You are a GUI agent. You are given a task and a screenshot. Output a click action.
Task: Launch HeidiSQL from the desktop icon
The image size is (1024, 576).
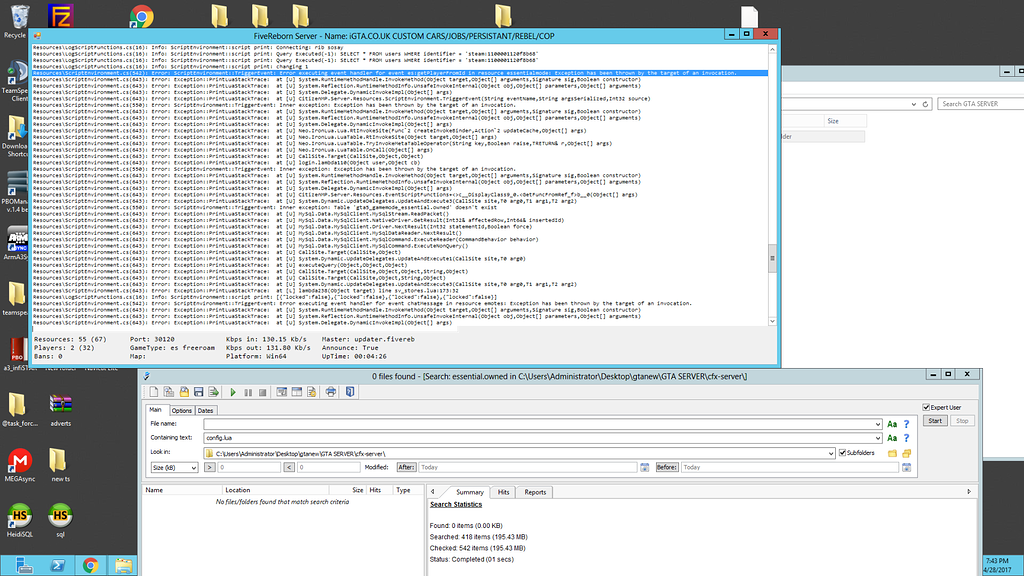[20, 514]
